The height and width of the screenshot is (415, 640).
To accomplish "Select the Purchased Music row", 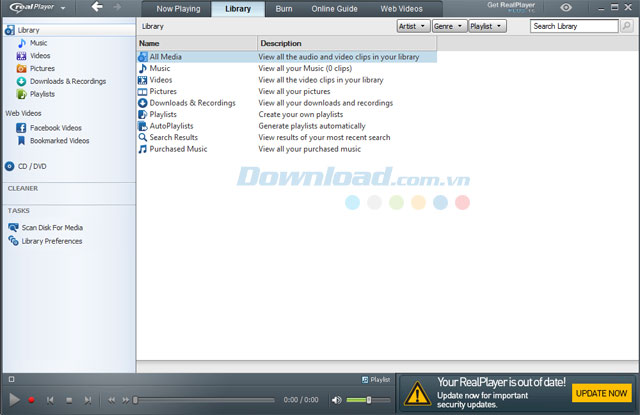I will [x=287, y=149].
